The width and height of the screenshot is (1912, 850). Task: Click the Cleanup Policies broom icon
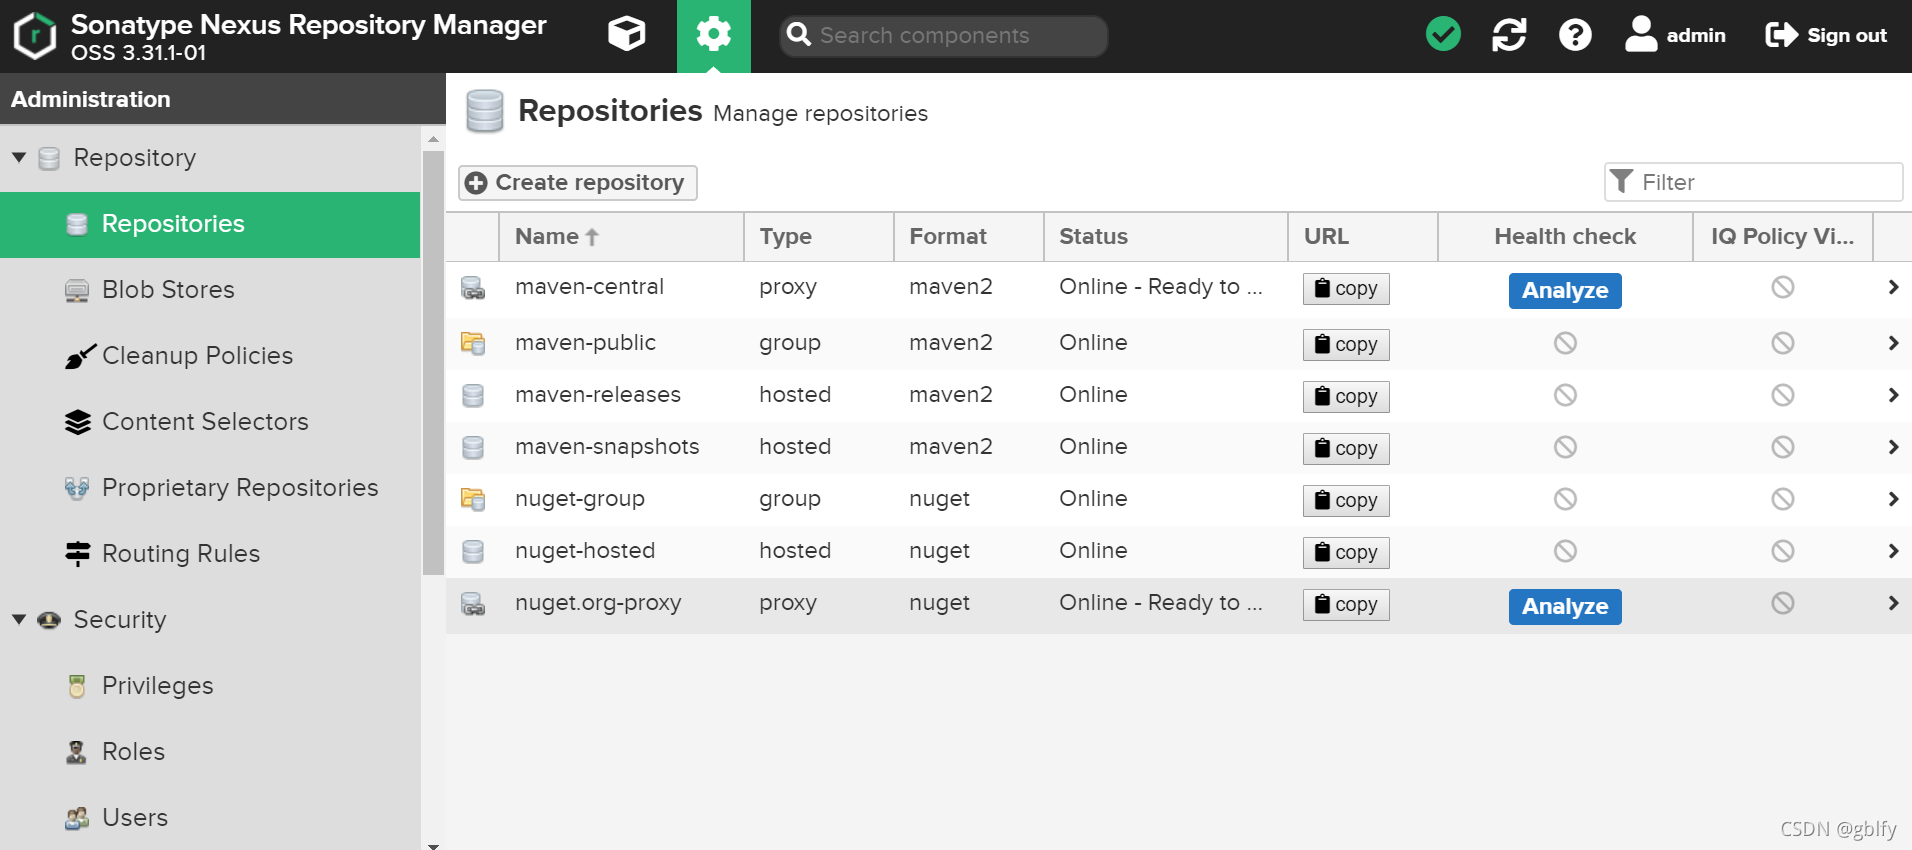click(x=79, y=356)
